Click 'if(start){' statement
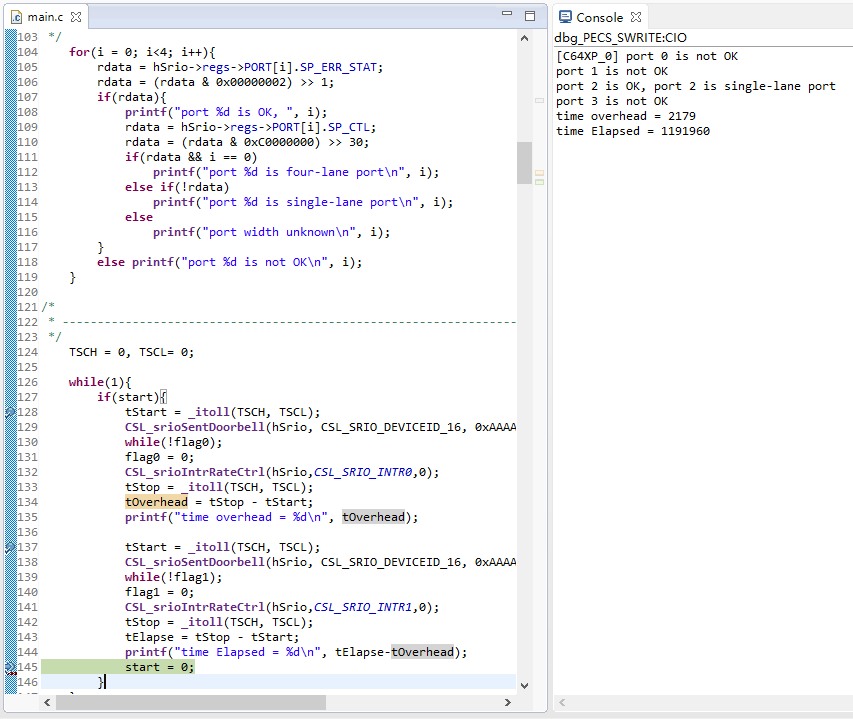 (x=132, y=397)
